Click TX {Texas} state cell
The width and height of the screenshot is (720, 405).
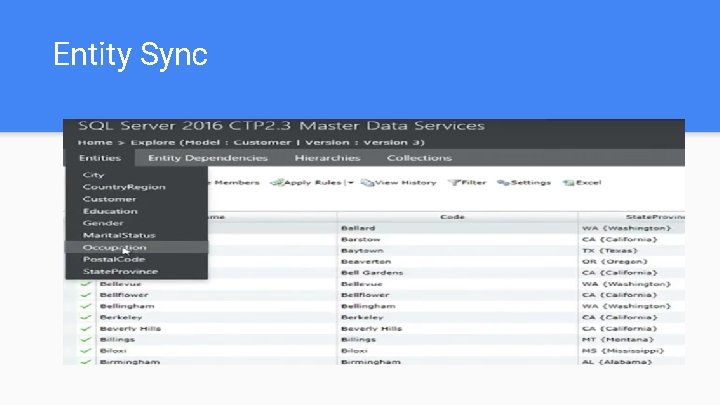(610, 251)
